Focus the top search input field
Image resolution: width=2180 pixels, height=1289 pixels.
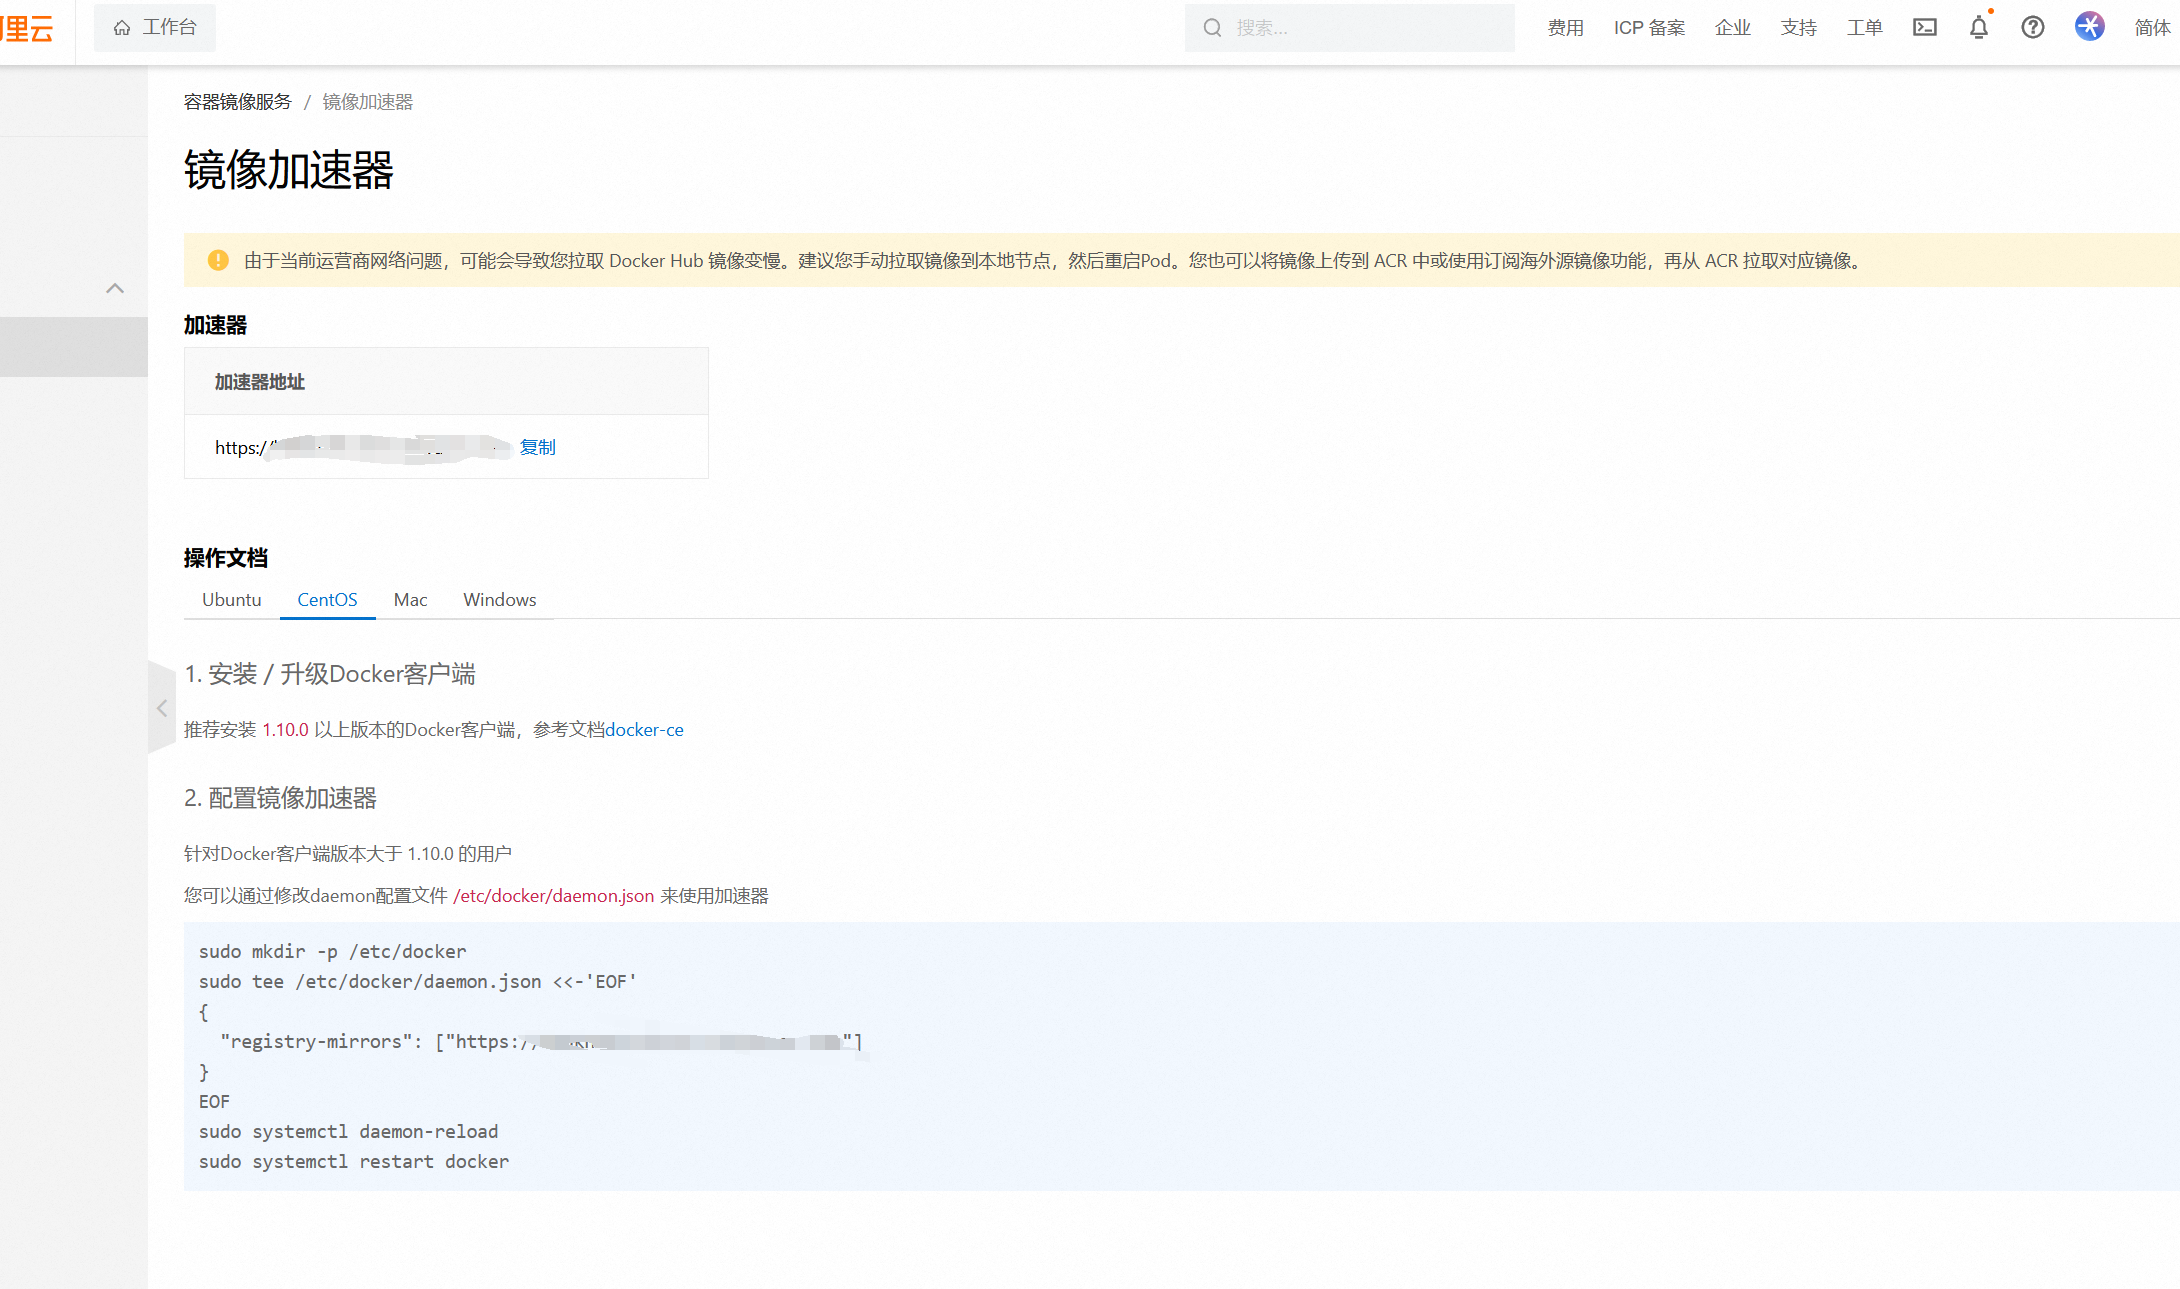click(1349, 28)
